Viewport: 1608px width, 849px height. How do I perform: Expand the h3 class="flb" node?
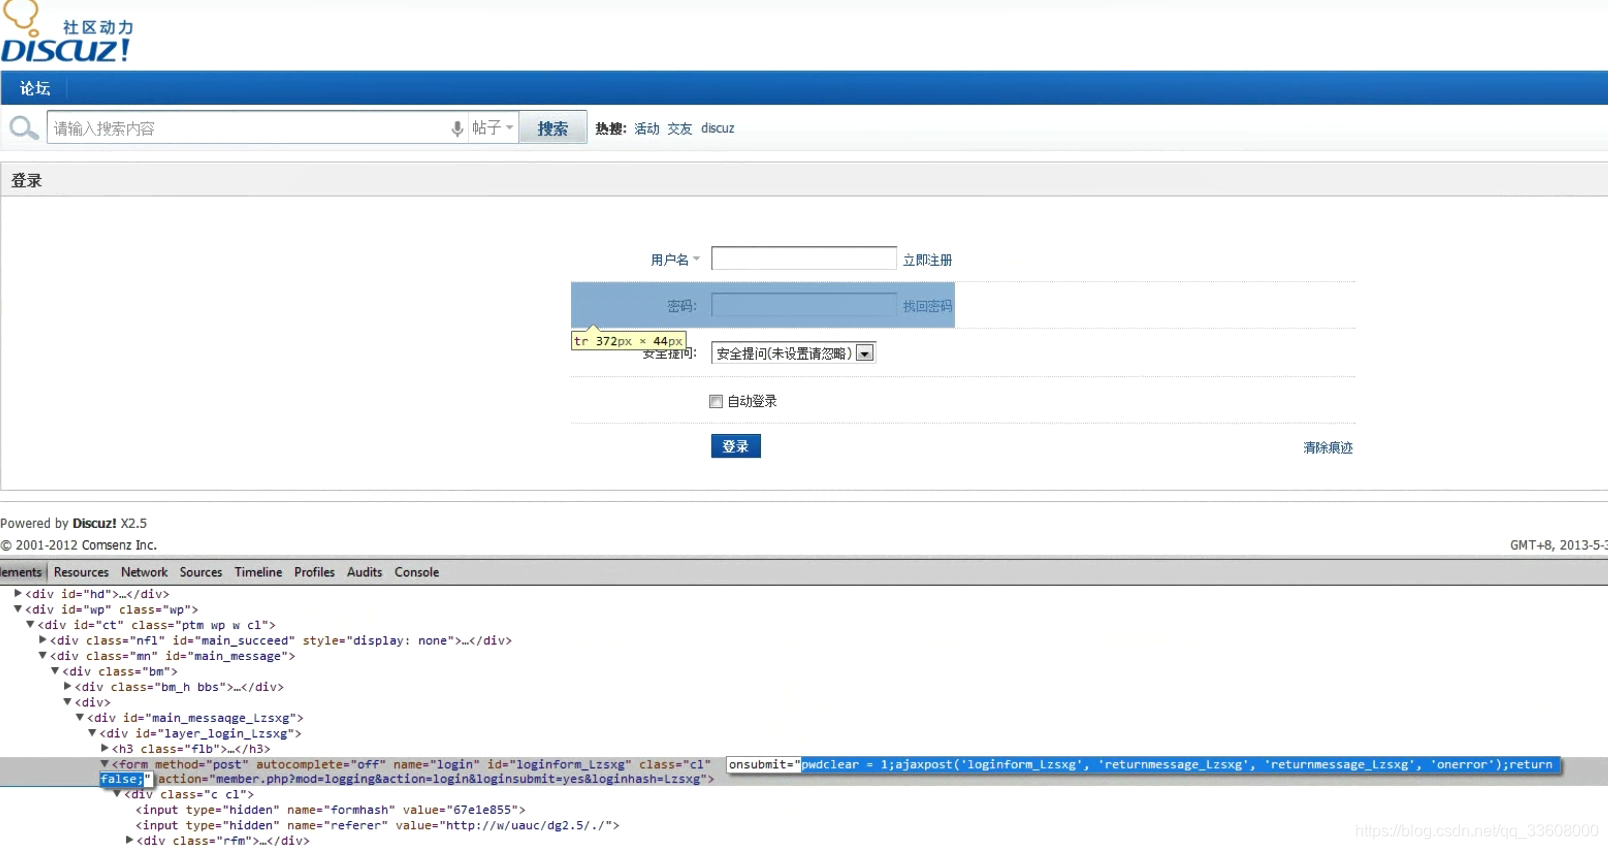click(x=104, y=748)
